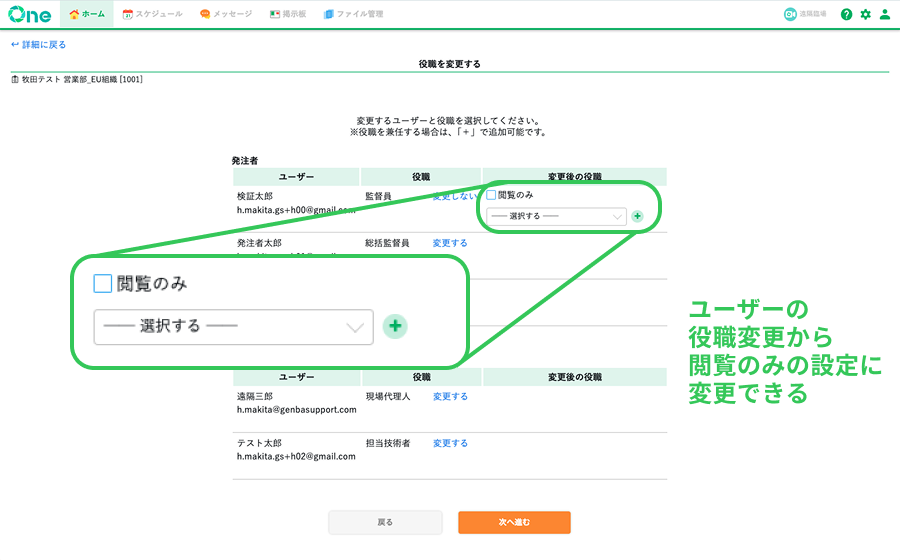Viewport: 900px width, 560px height.
Task: Click 変更する for テスト太郎
Action: (x=450, y=443)
